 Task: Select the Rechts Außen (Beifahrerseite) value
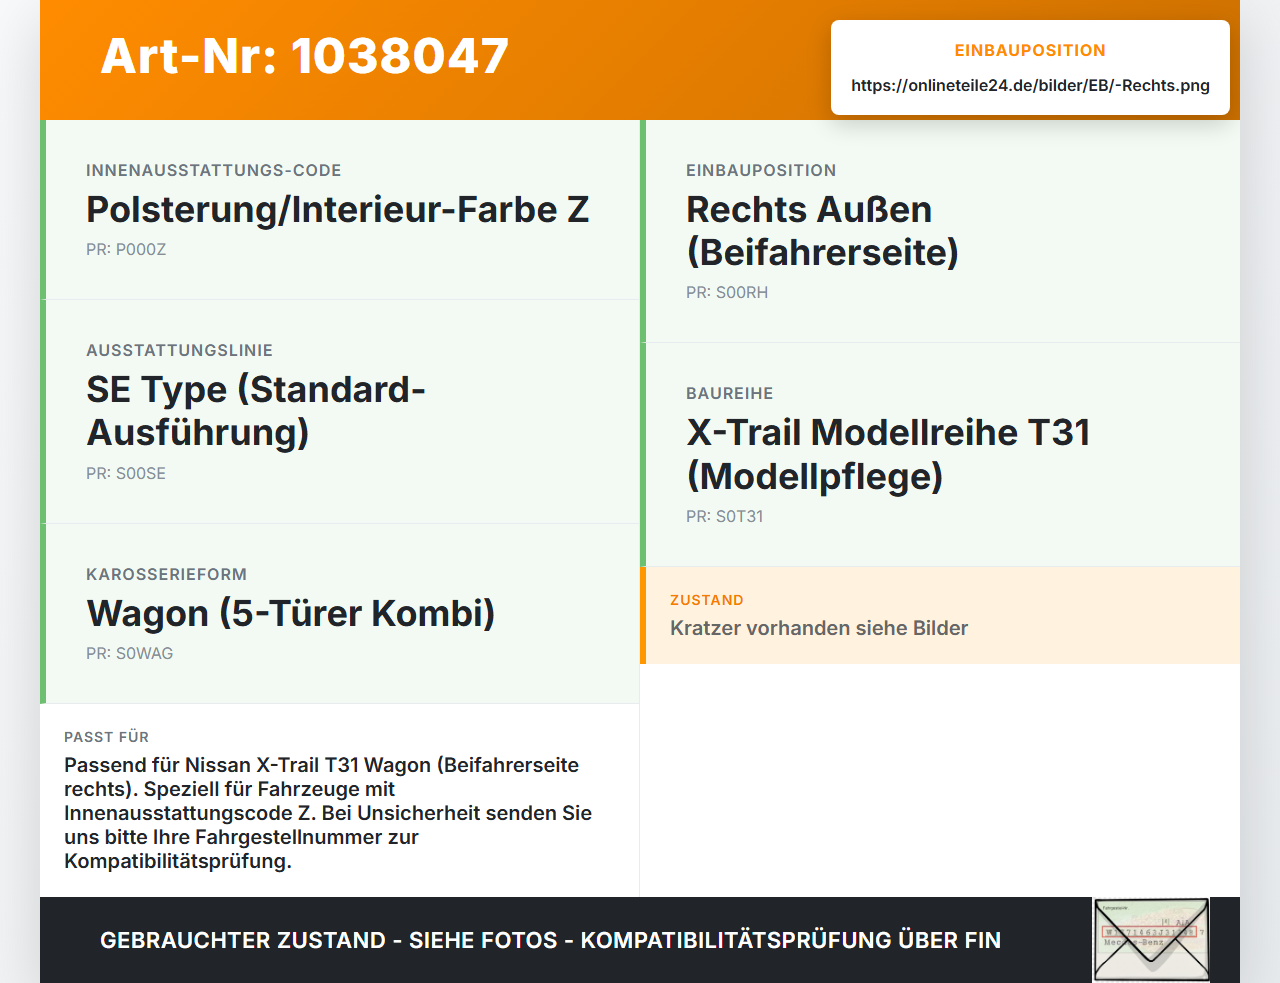click(822, 231)
